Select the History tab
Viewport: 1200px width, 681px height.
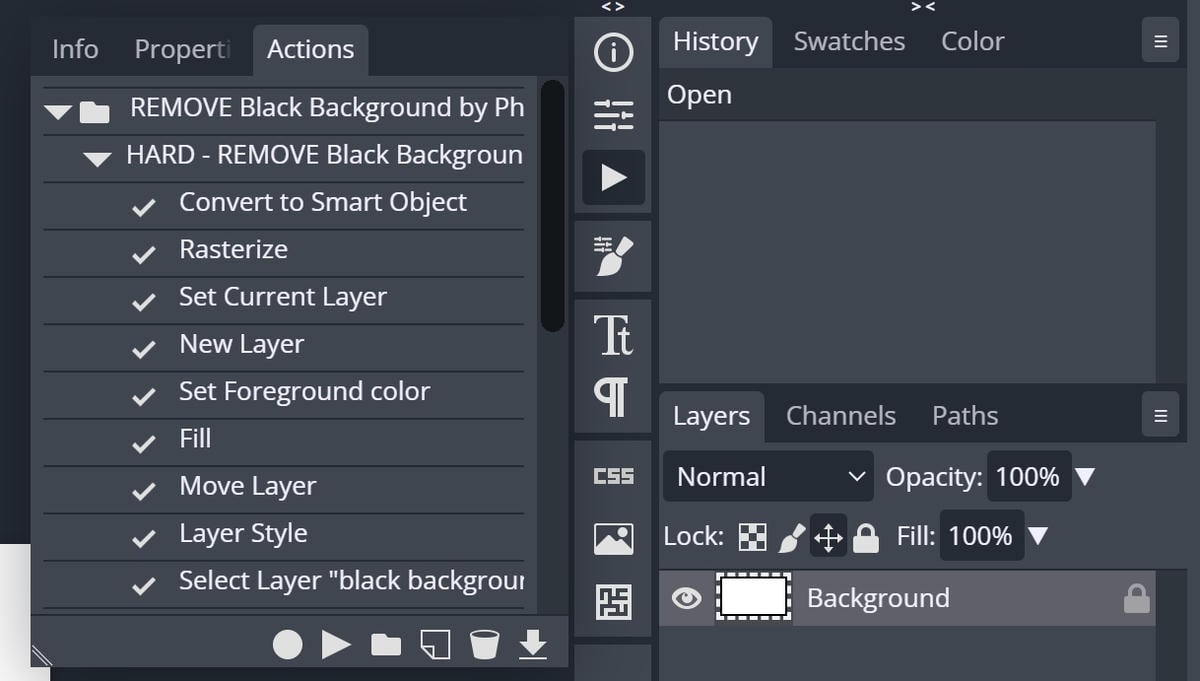pos(716,42)
